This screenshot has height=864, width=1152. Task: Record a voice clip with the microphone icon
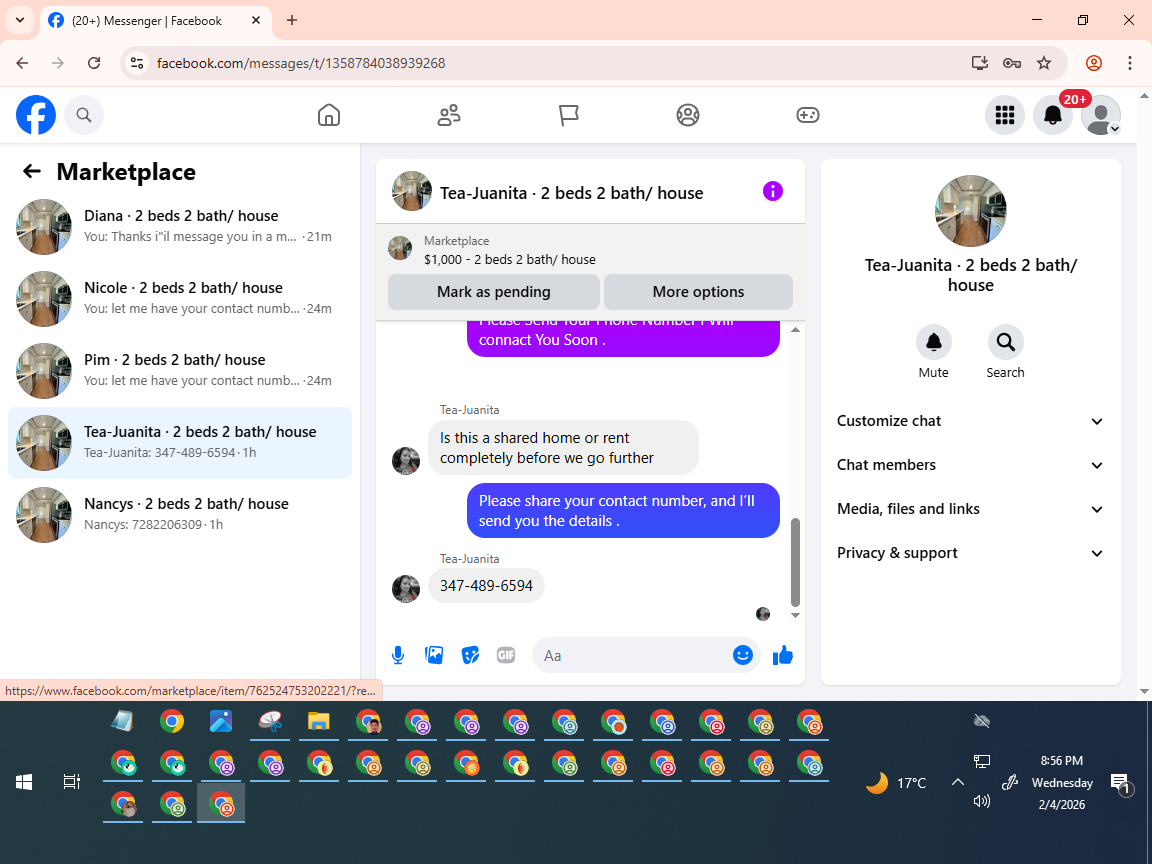[x=397, y=655]
